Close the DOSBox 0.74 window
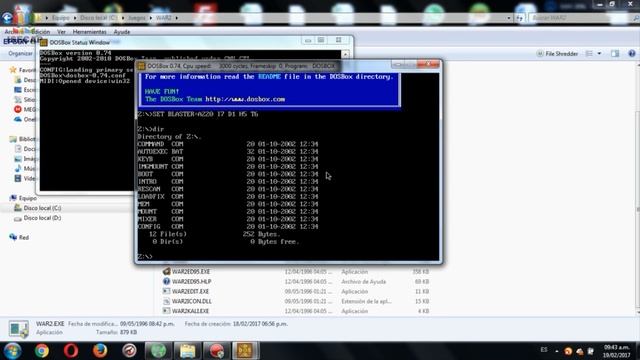Viewport: 640px width, 360px height. 428,64
